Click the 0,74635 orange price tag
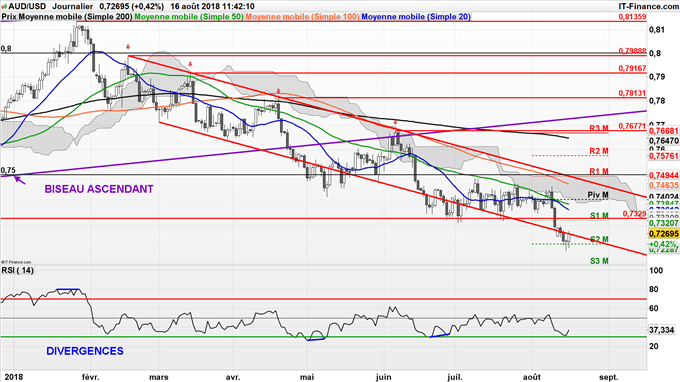Image resolution: width=680 pixels, height=382 pixels. 664,185
